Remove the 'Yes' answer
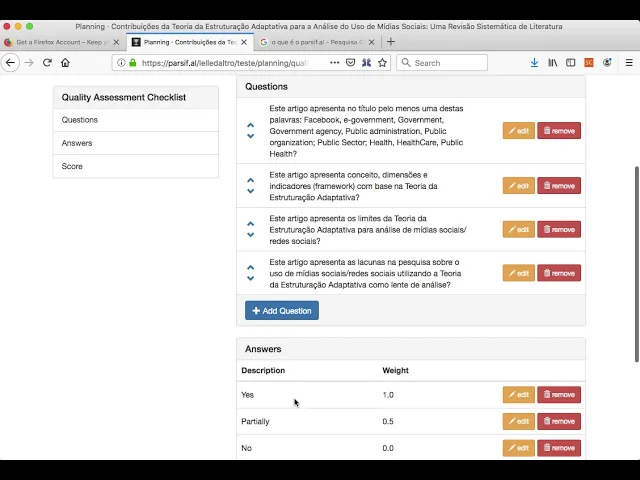This screenshot has width=640, height=480. tap(559, 395)
